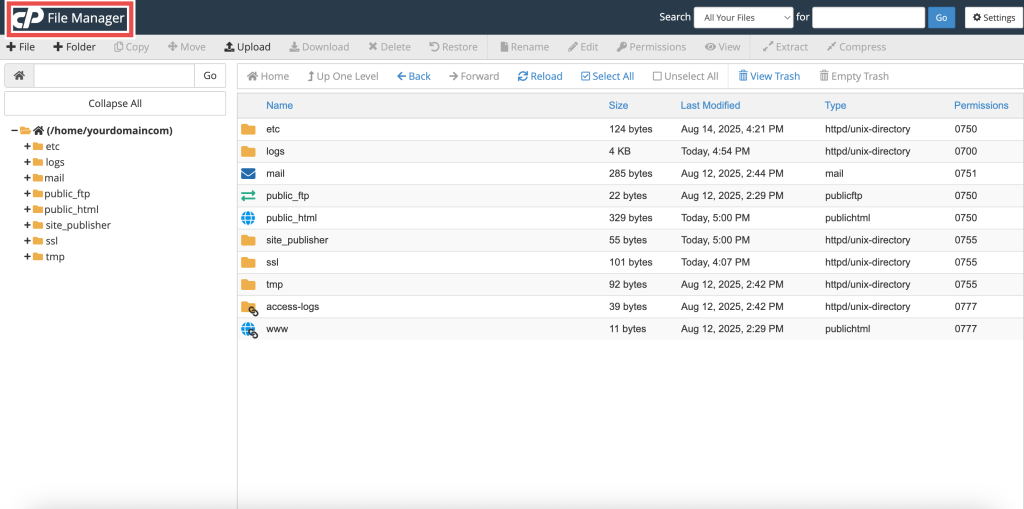Click Empty Trash

854,76
